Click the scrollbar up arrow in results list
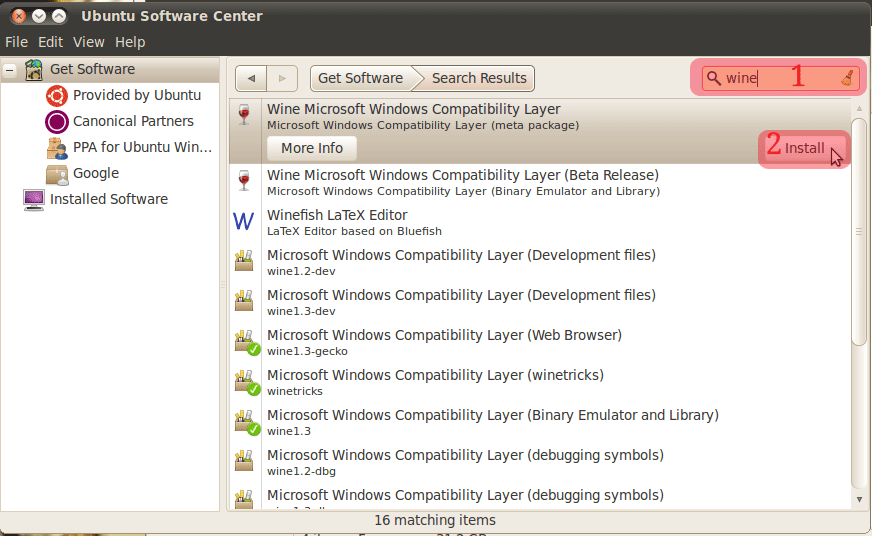 point(859,108)
